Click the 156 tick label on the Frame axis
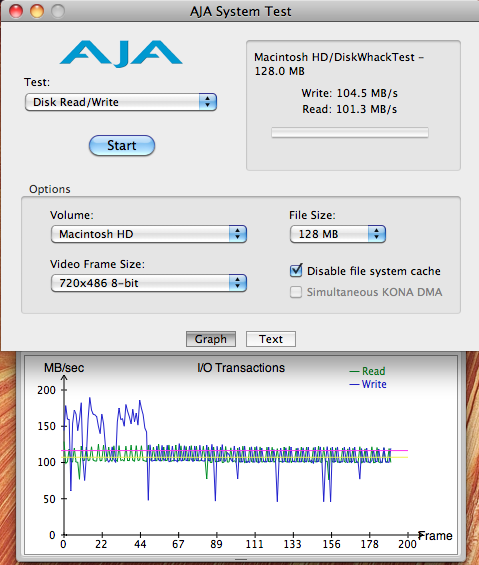 pyautogui.click(x=331, y=544)
